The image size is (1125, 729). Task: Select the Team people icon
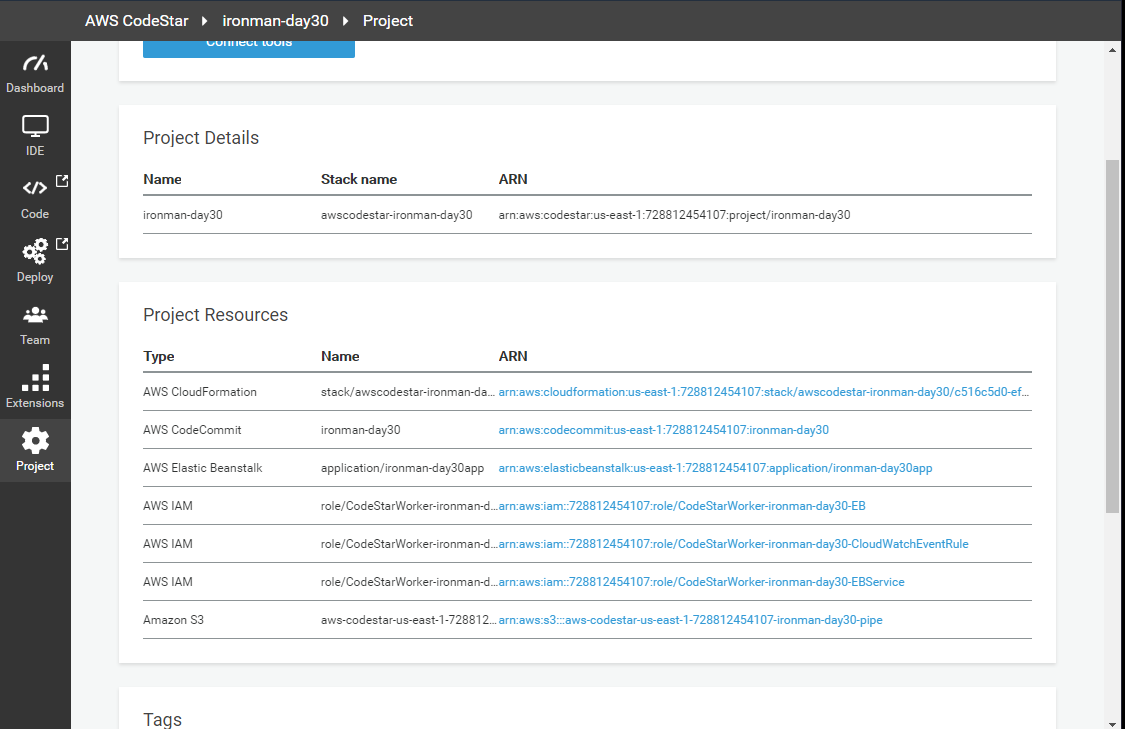click(35, 314)
